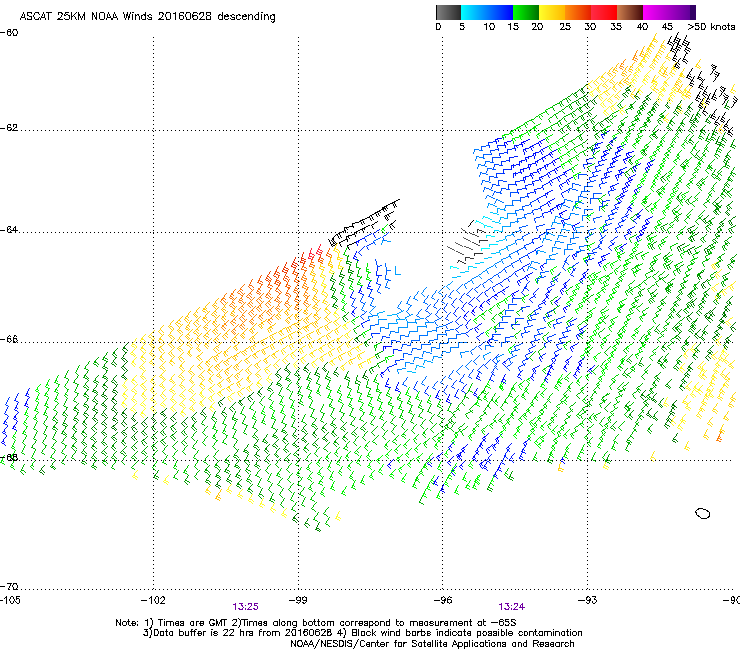This screenshot has width=740, height=650.
Task: Click the small black island outline
Action: coord(703,514)
